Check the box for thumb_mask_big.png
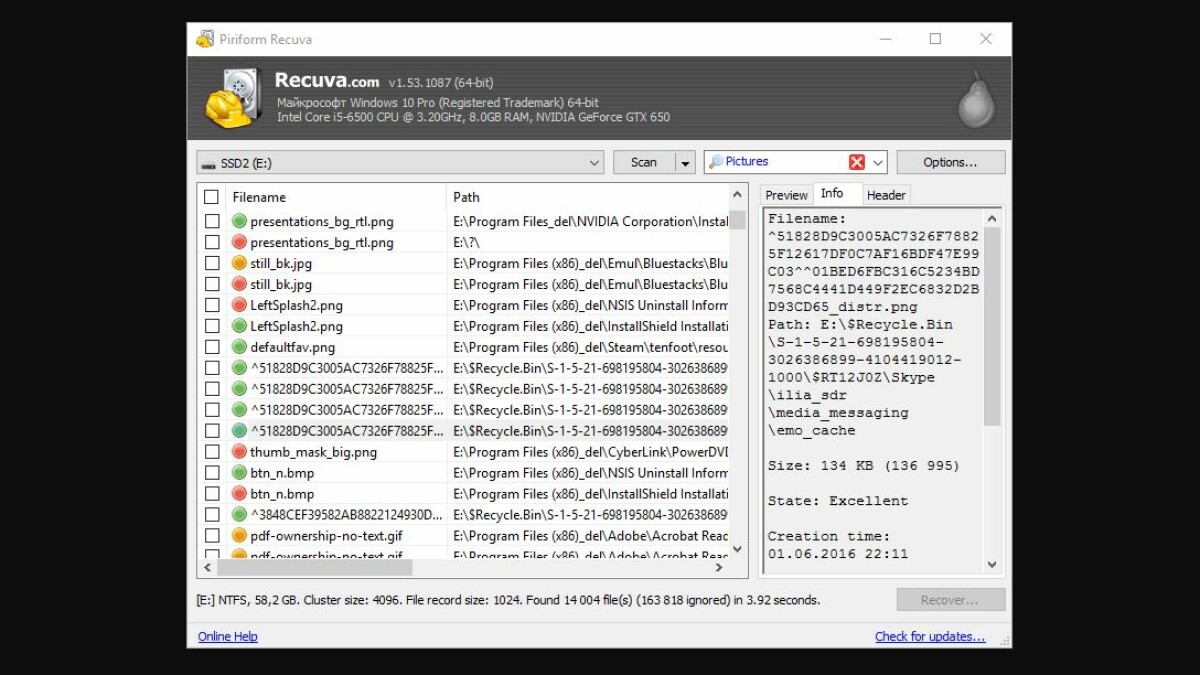 (212, 452)
